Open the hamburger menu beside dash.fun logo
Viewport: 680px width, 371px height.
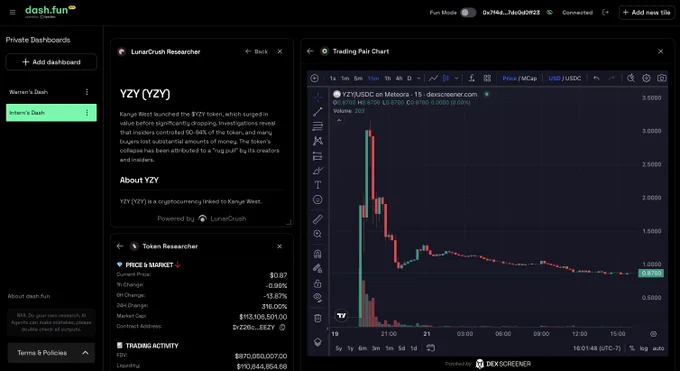pos(13,13)
